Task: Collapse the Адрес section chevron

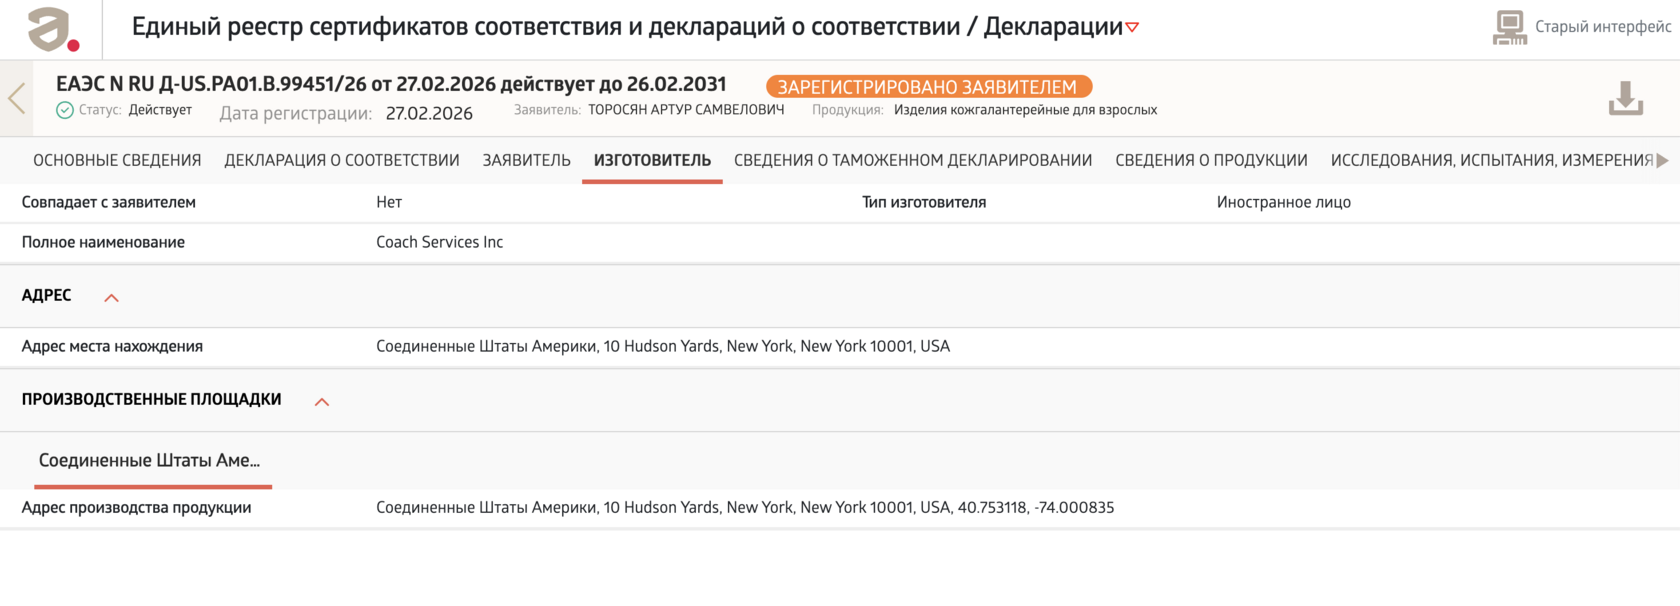Action: click(x=112, y=298)
